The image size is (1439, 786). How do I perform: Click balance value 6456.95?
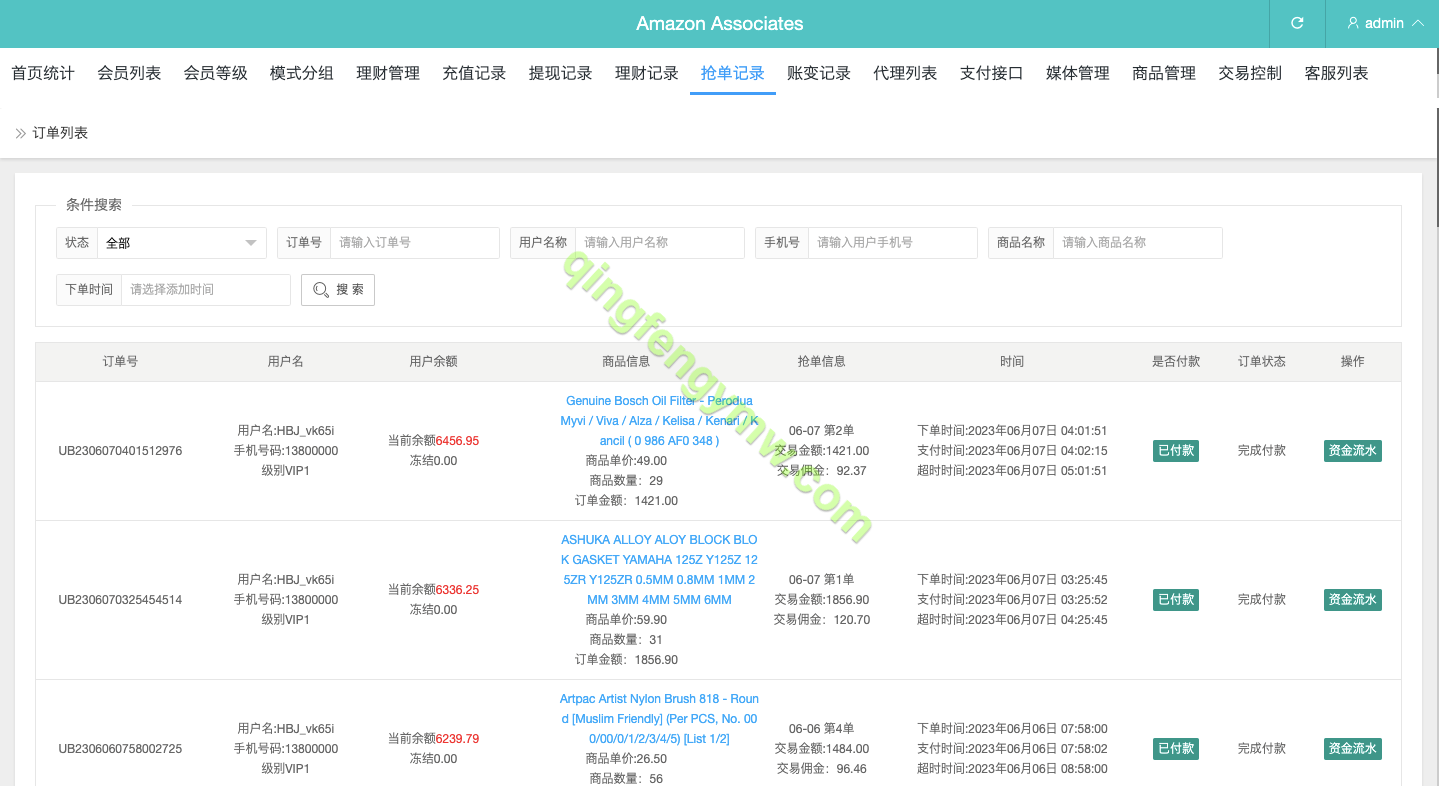(457, 441)
